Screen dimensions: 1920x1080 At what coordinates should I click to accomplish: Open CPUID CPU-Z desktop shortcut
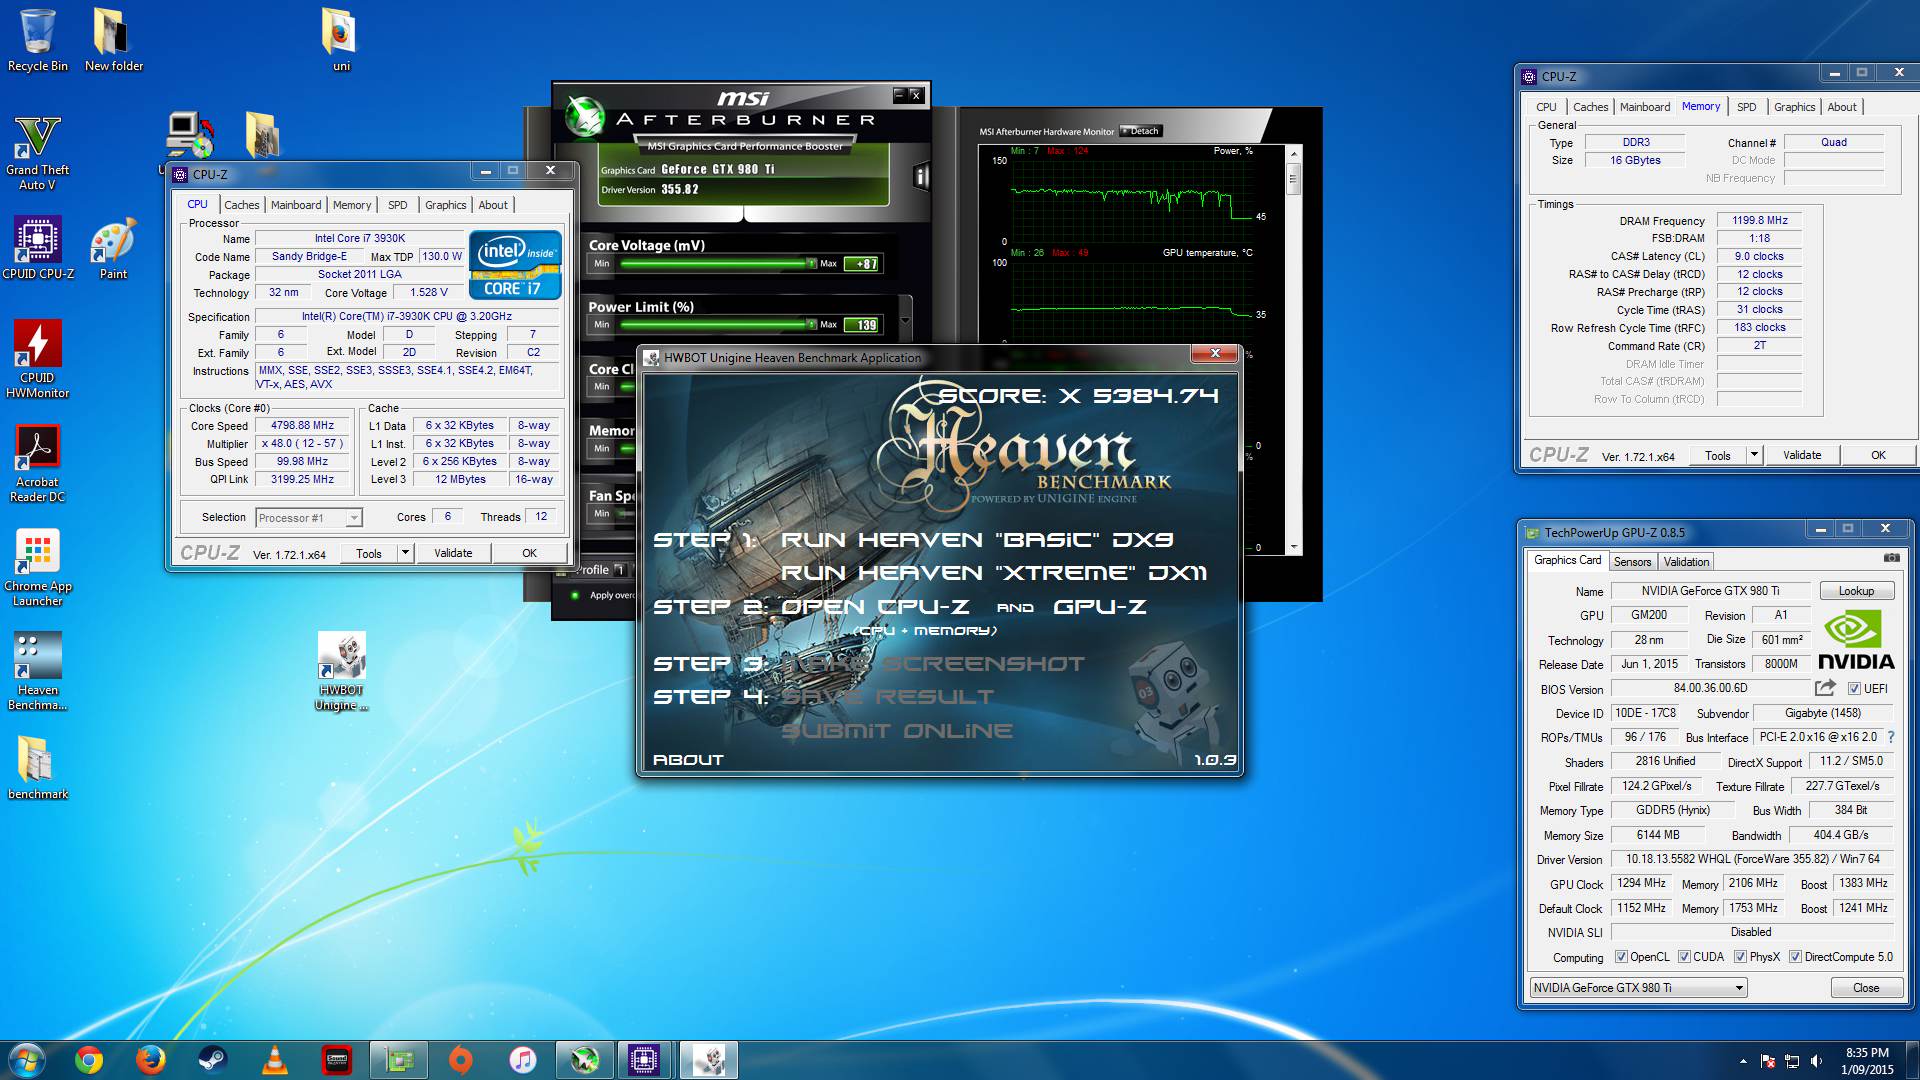point(38,247)
